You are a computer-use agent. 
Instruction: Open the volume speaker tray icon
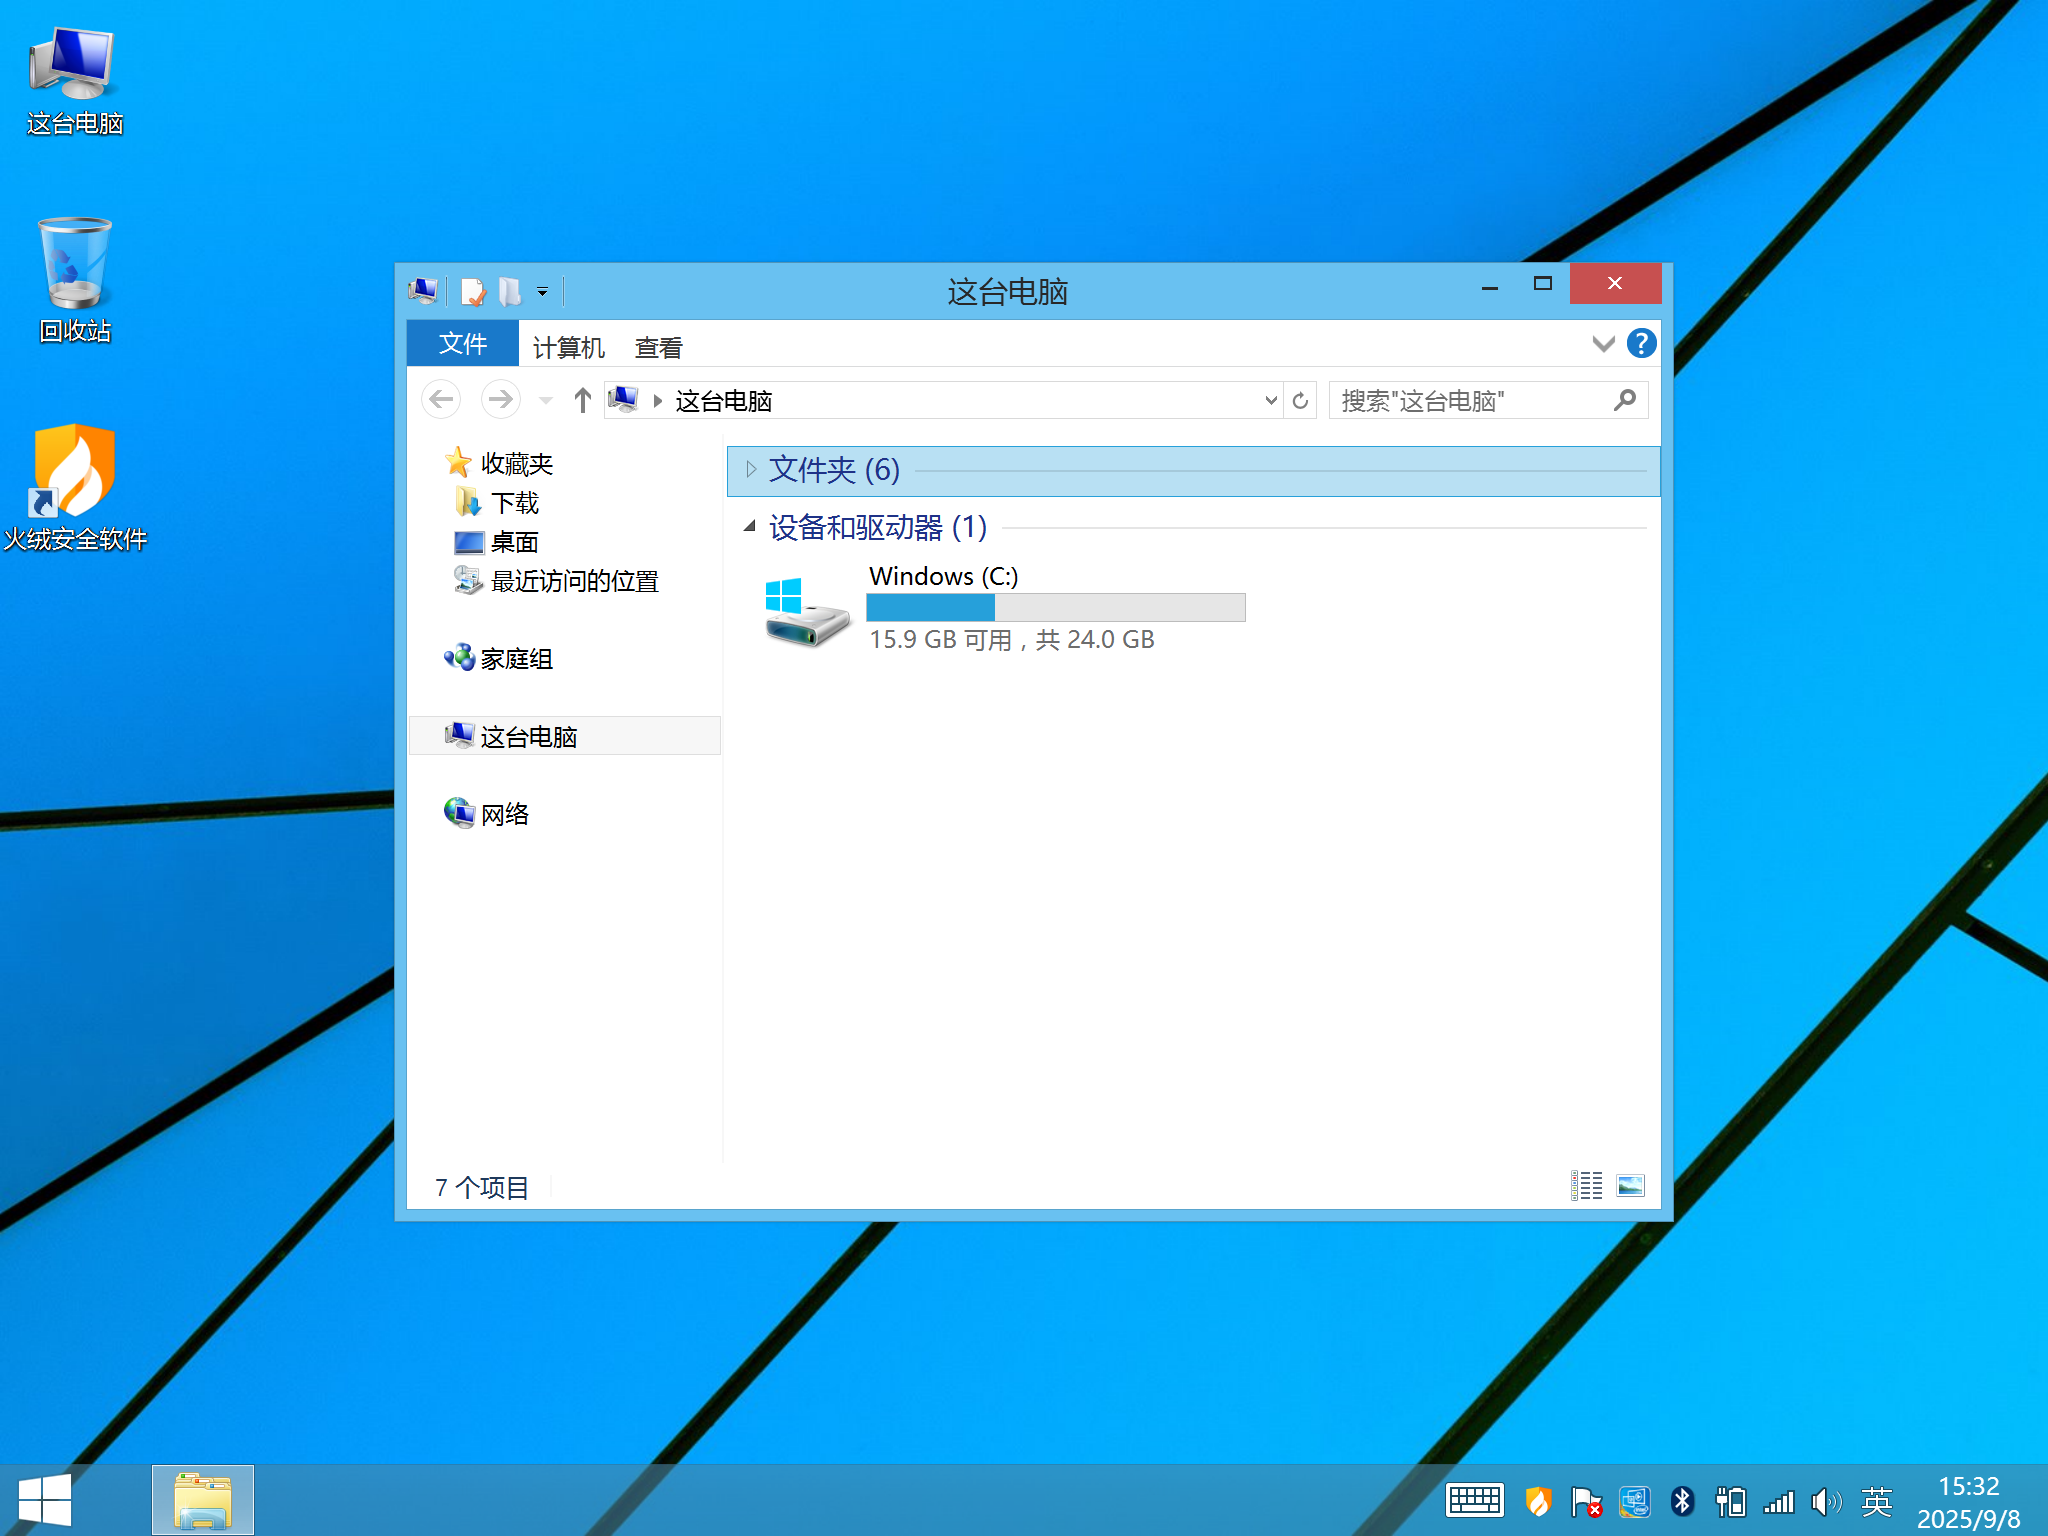point(1826,1501)
